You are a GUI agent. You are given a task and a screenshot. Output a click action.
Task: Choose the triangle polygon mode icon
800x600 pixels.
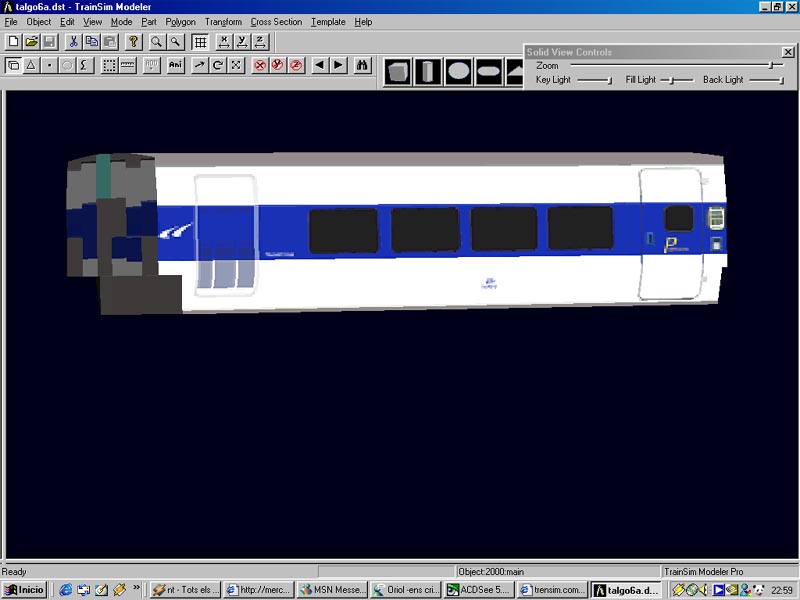pyautogui.click(x=31, y=65)
